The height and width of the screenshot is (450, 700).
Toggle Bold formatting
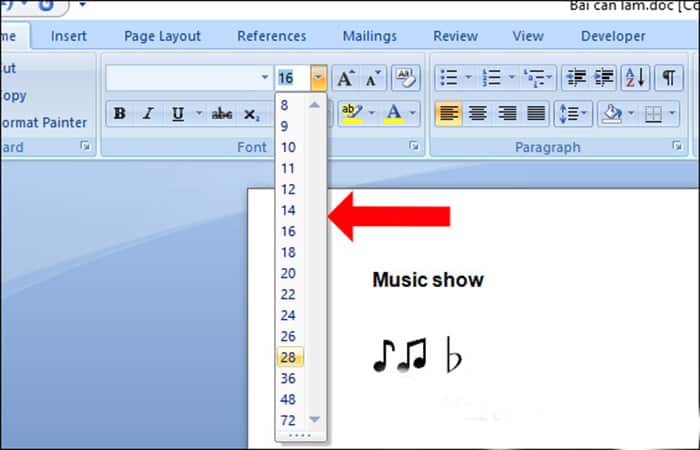tap(120, 114)
